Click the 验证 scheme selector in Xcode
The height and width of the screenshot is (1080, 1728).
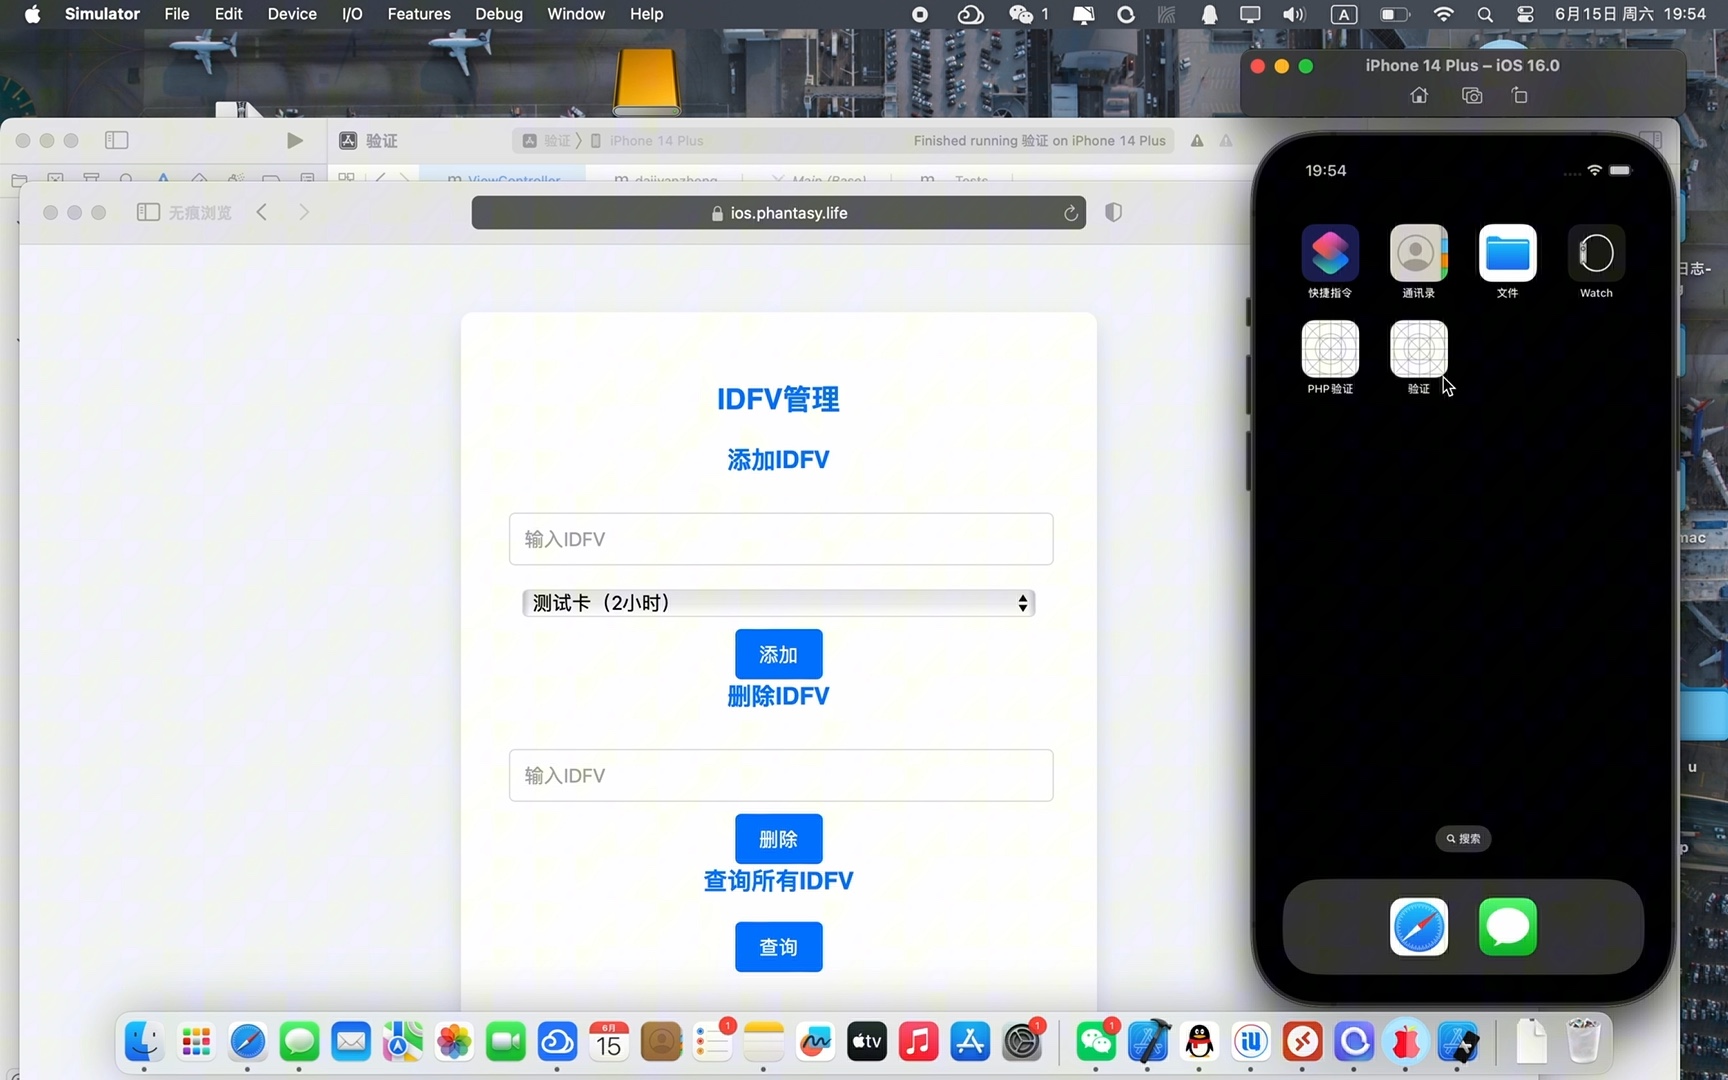[x=548, y=141]
